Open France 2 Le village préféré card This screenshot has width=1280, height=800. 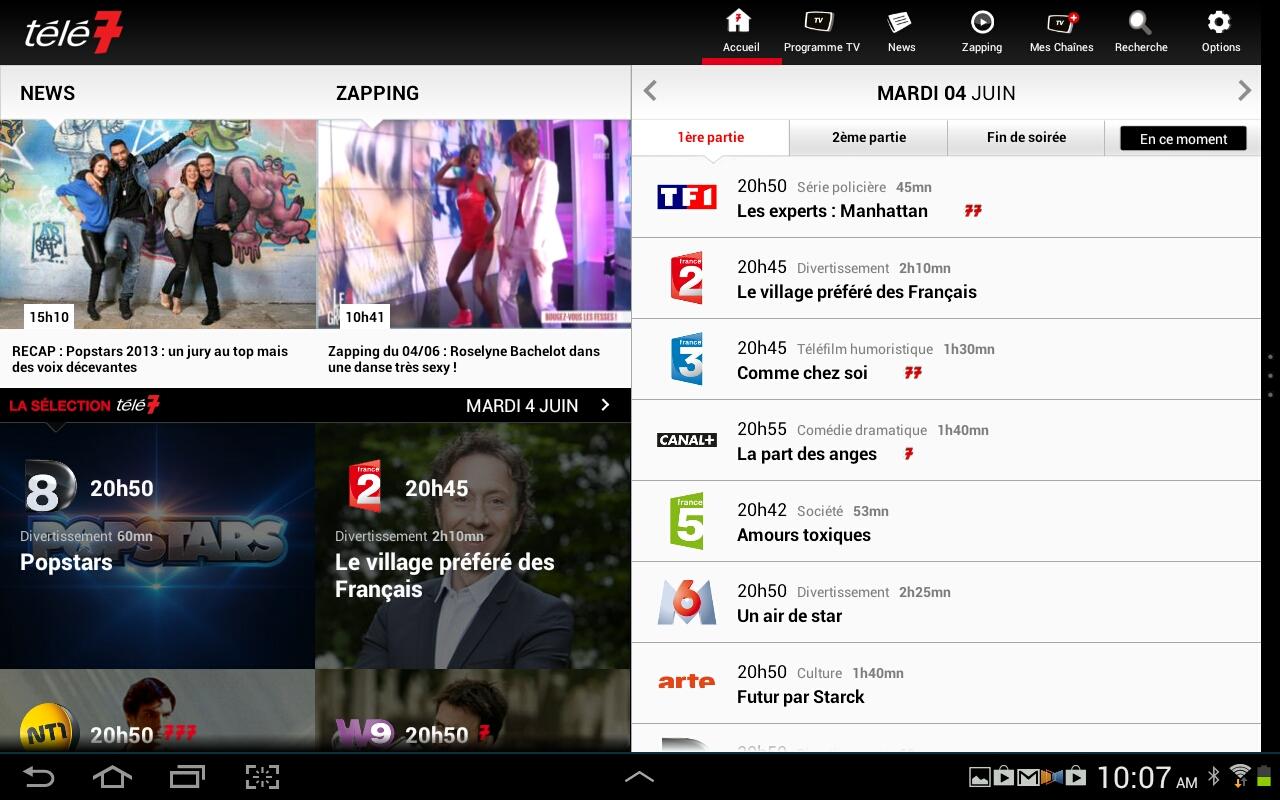click(x=473, y=546)
